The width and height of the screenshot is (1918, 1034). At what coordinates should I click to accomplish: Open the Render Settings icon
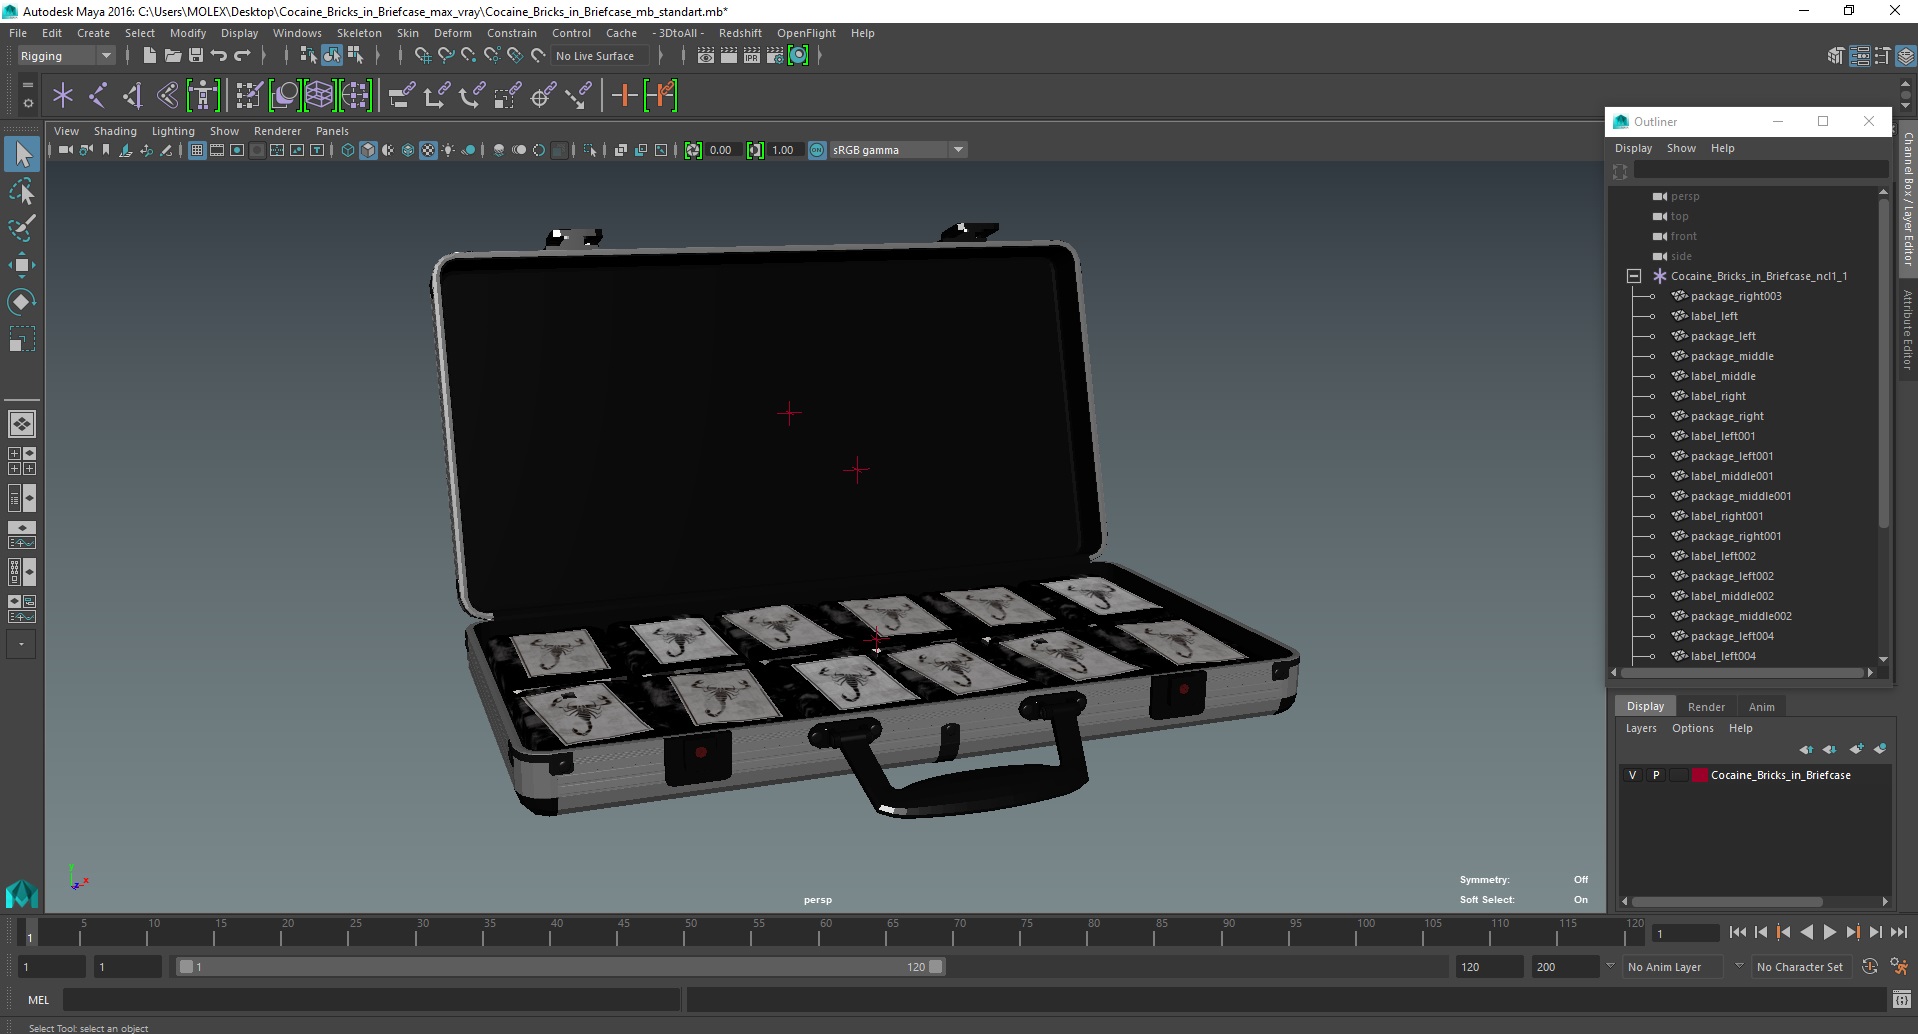click(x=775, y=56)
